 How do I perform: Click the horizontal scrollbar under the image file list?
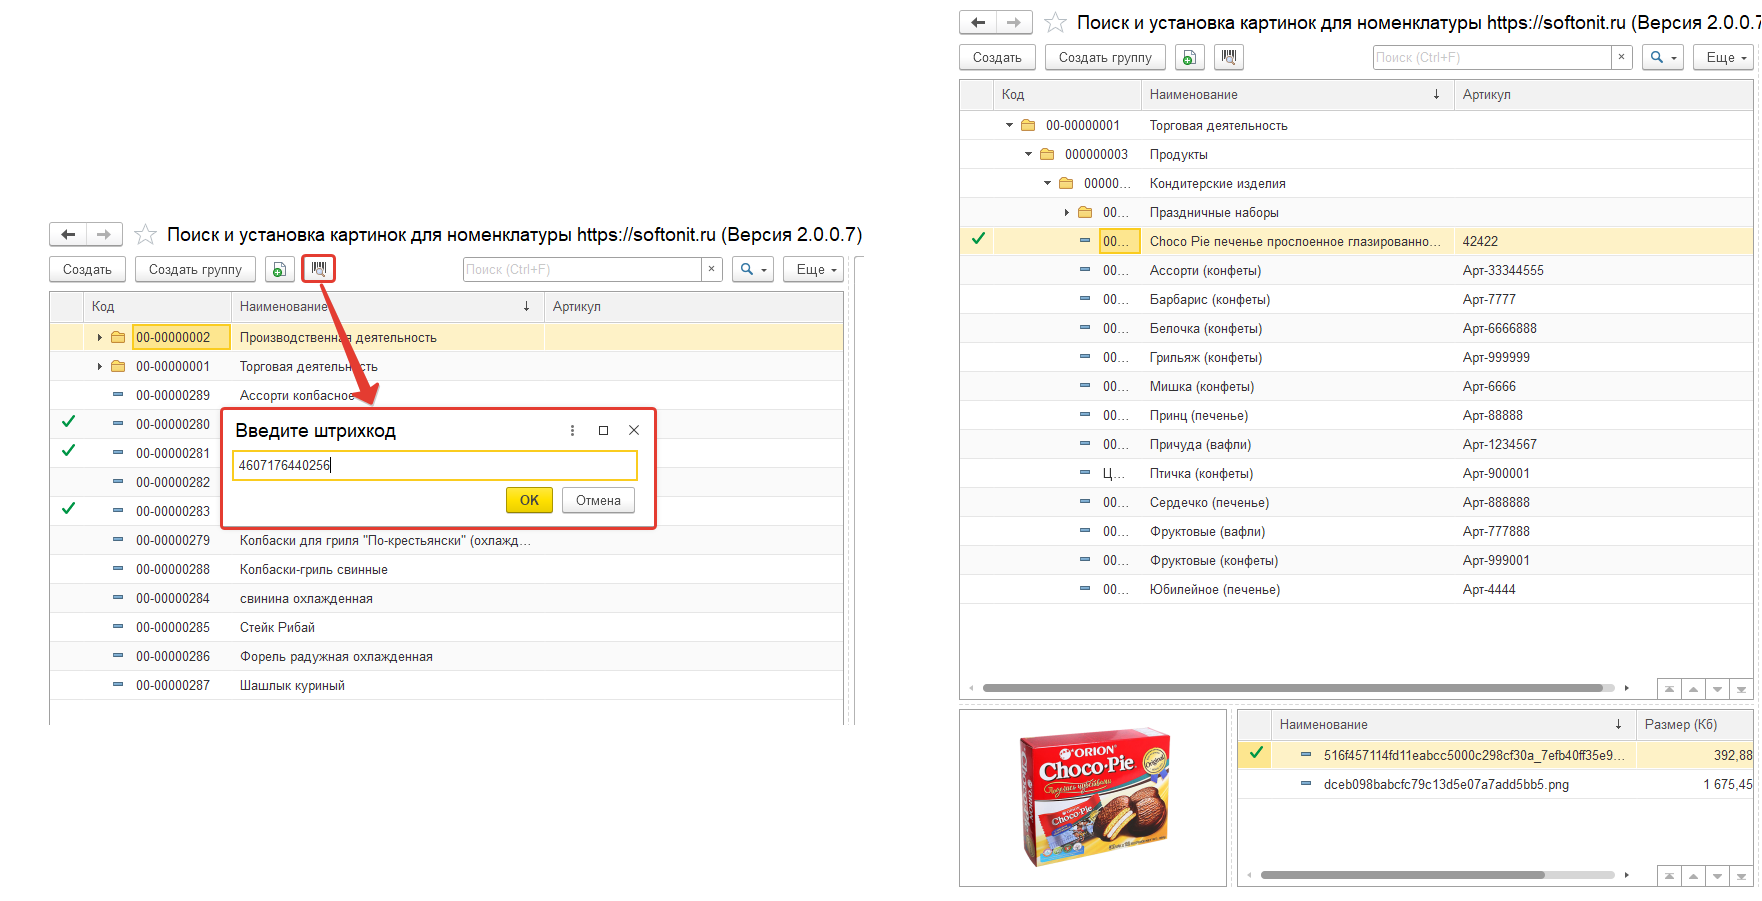(1402, 875)
